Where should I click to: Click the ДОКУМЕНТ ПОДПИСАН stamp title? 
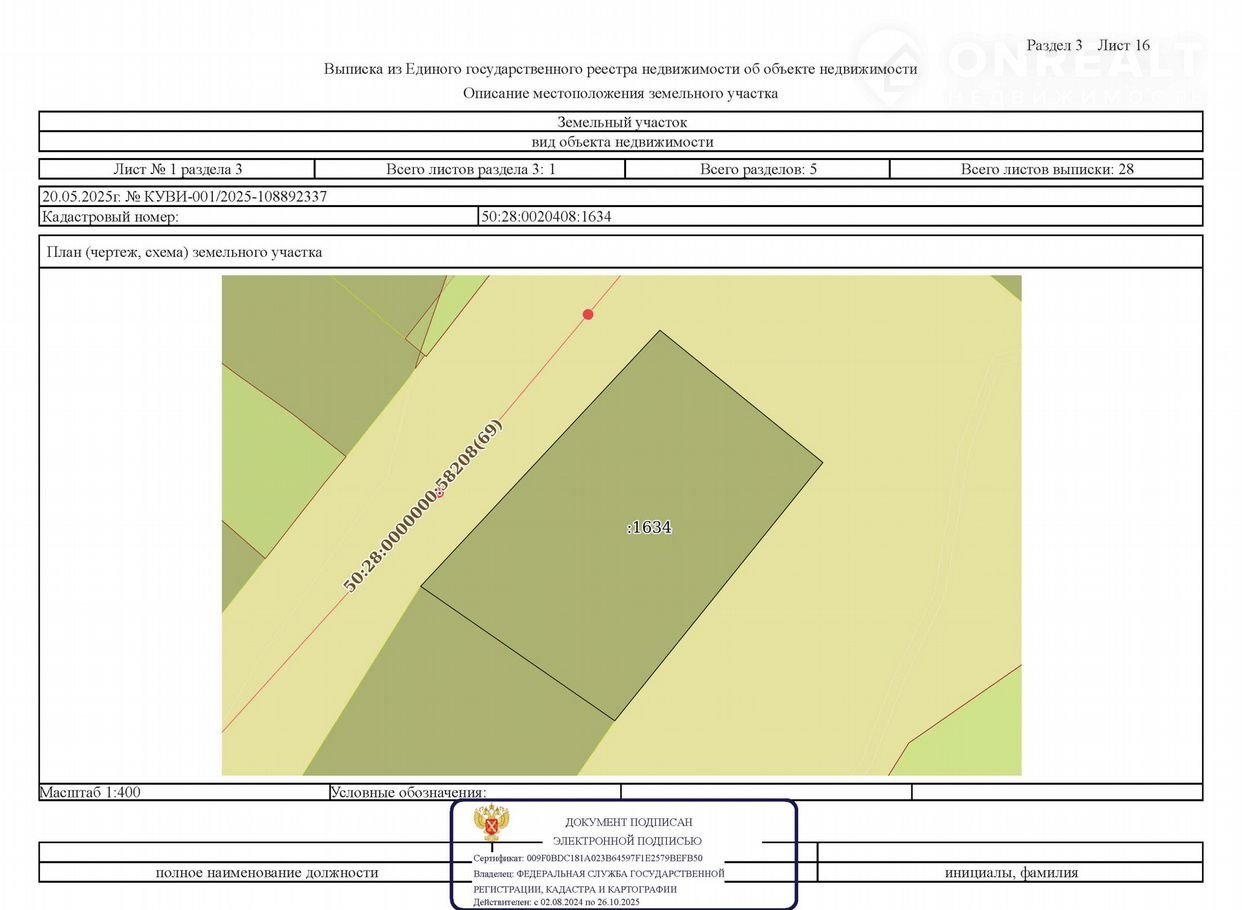click(628, 822)
